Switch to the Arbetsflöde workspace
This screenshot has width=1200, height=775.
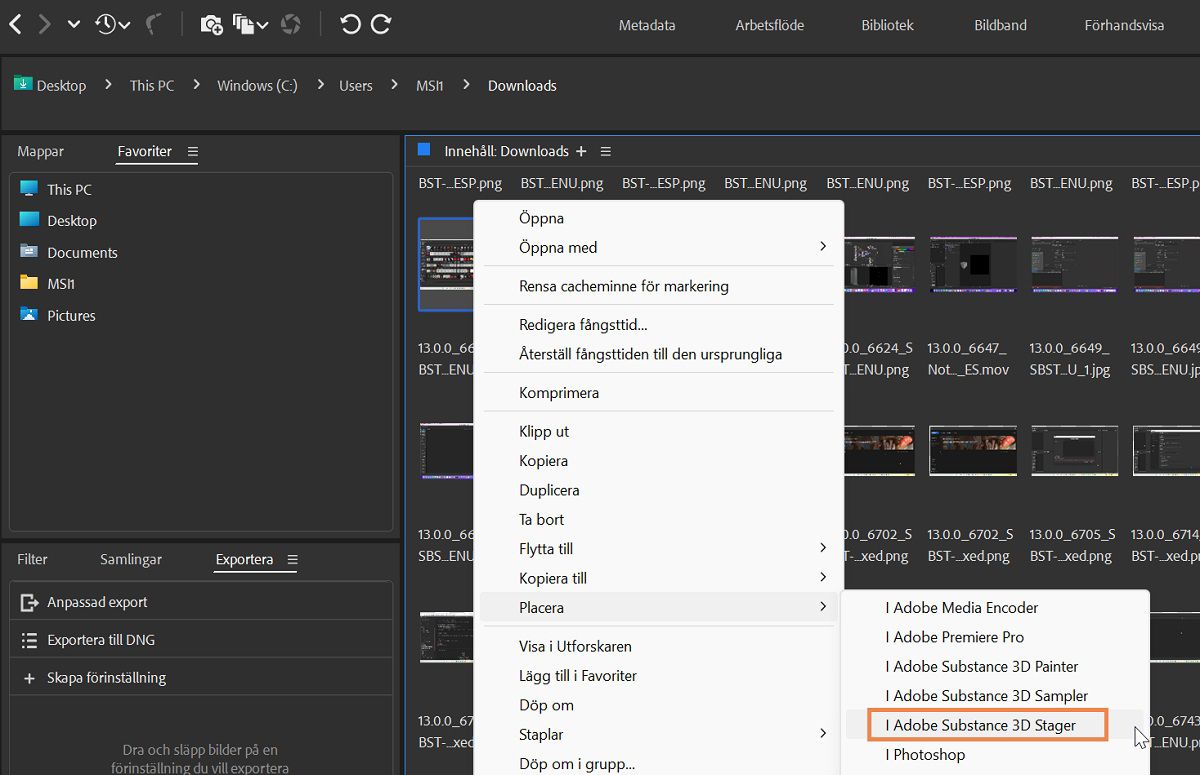769,25
